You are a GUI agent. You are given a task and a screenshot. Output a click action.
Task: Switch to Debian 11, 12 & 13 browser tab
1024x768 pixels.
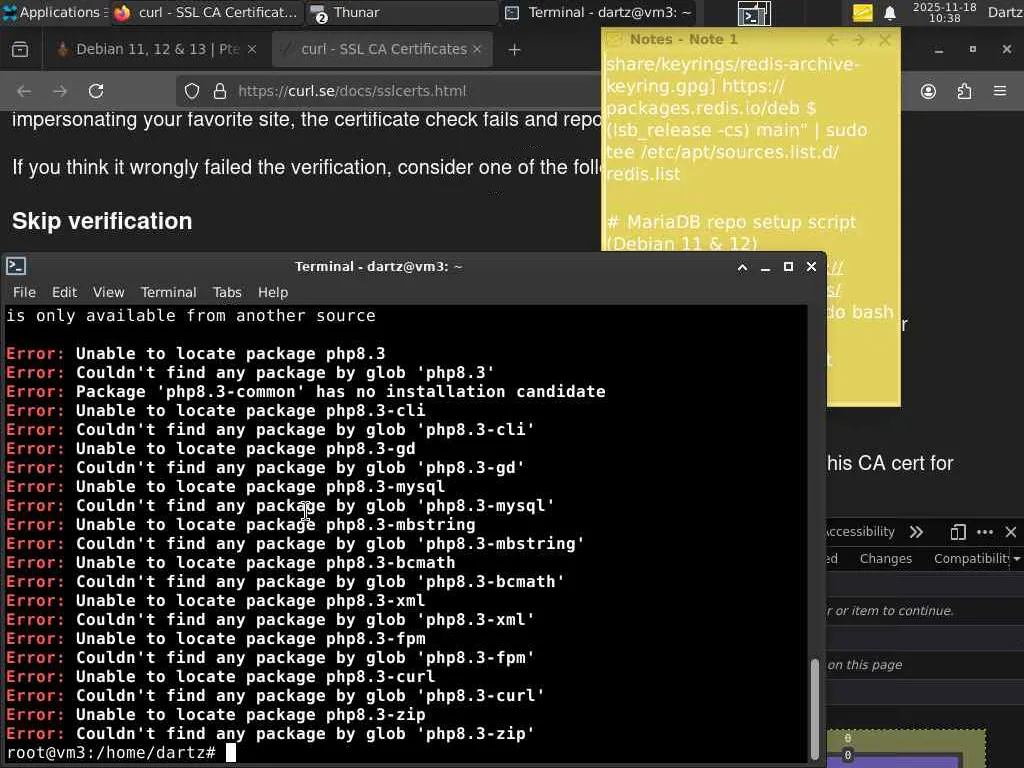click(155, 49)
